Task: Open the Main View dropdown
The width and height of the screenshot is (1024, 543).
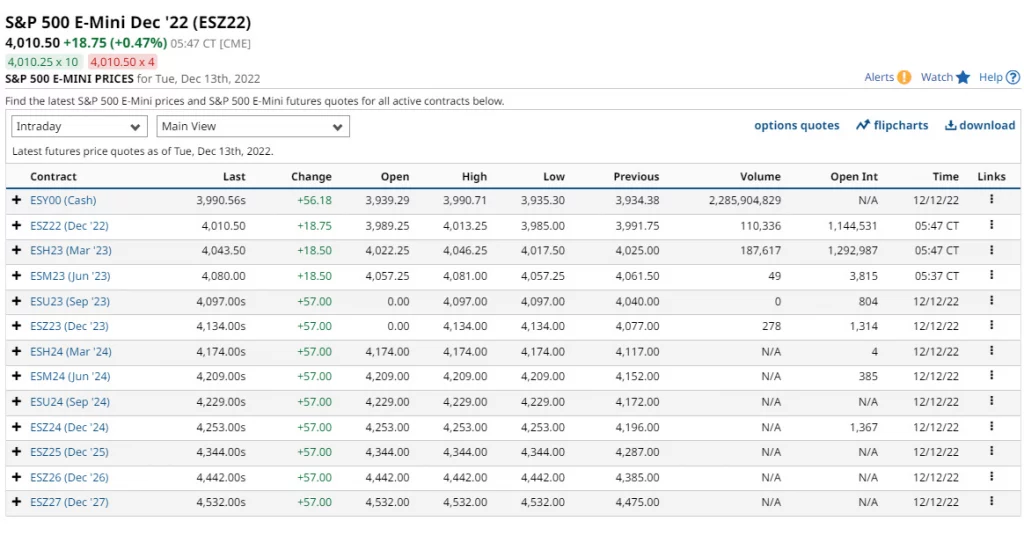Action: 253,126
